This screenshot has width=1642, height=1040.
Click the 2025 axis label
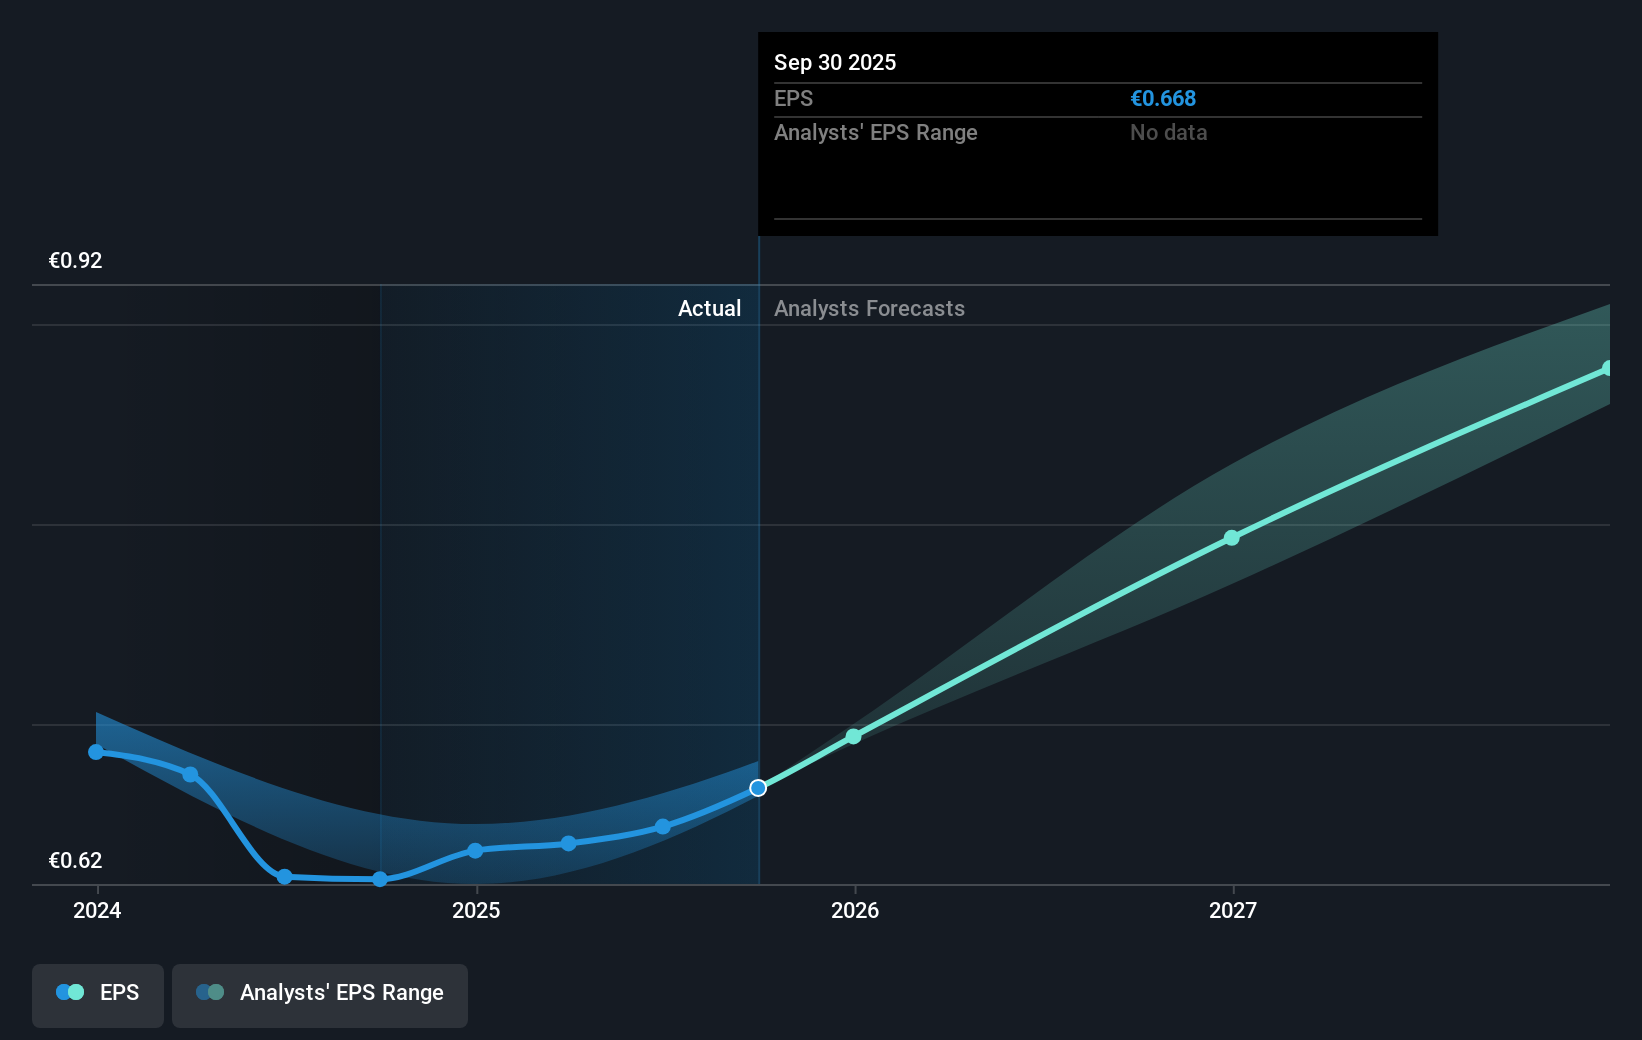[476, 911]
